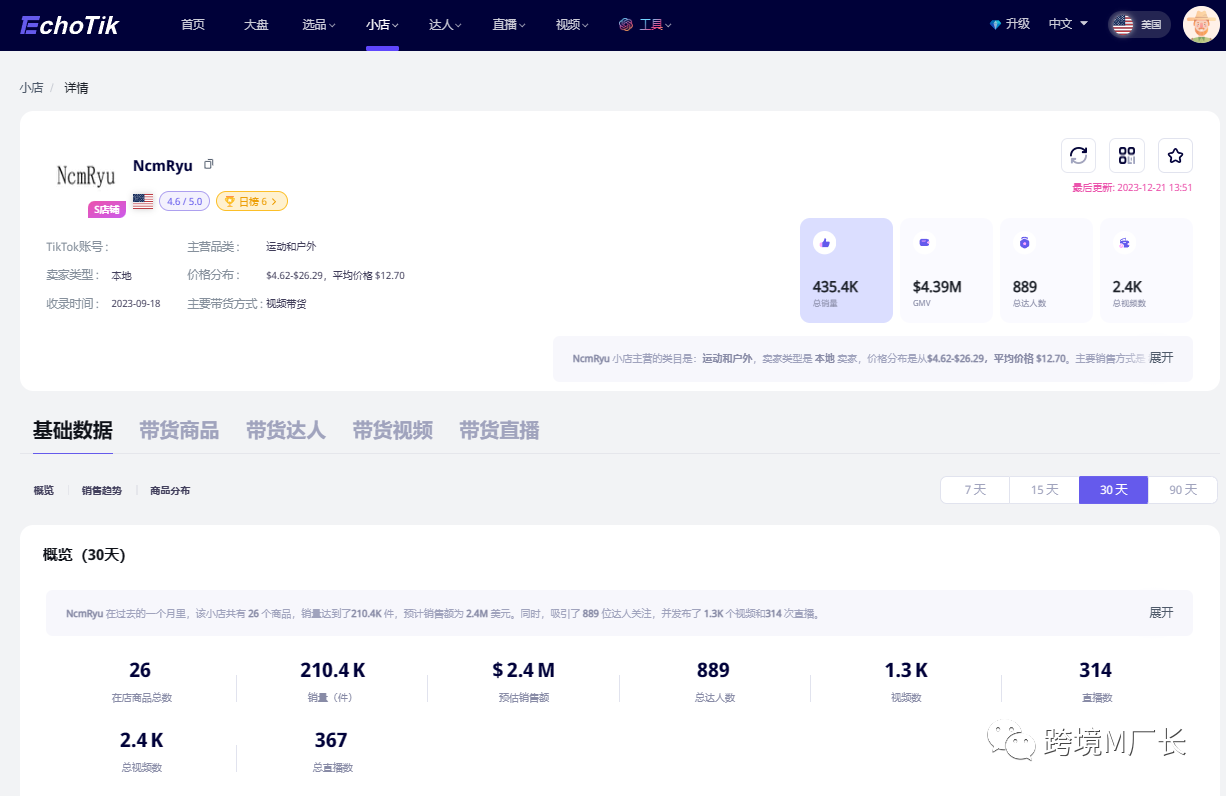Switch to the 带货达人 tab

286,431
